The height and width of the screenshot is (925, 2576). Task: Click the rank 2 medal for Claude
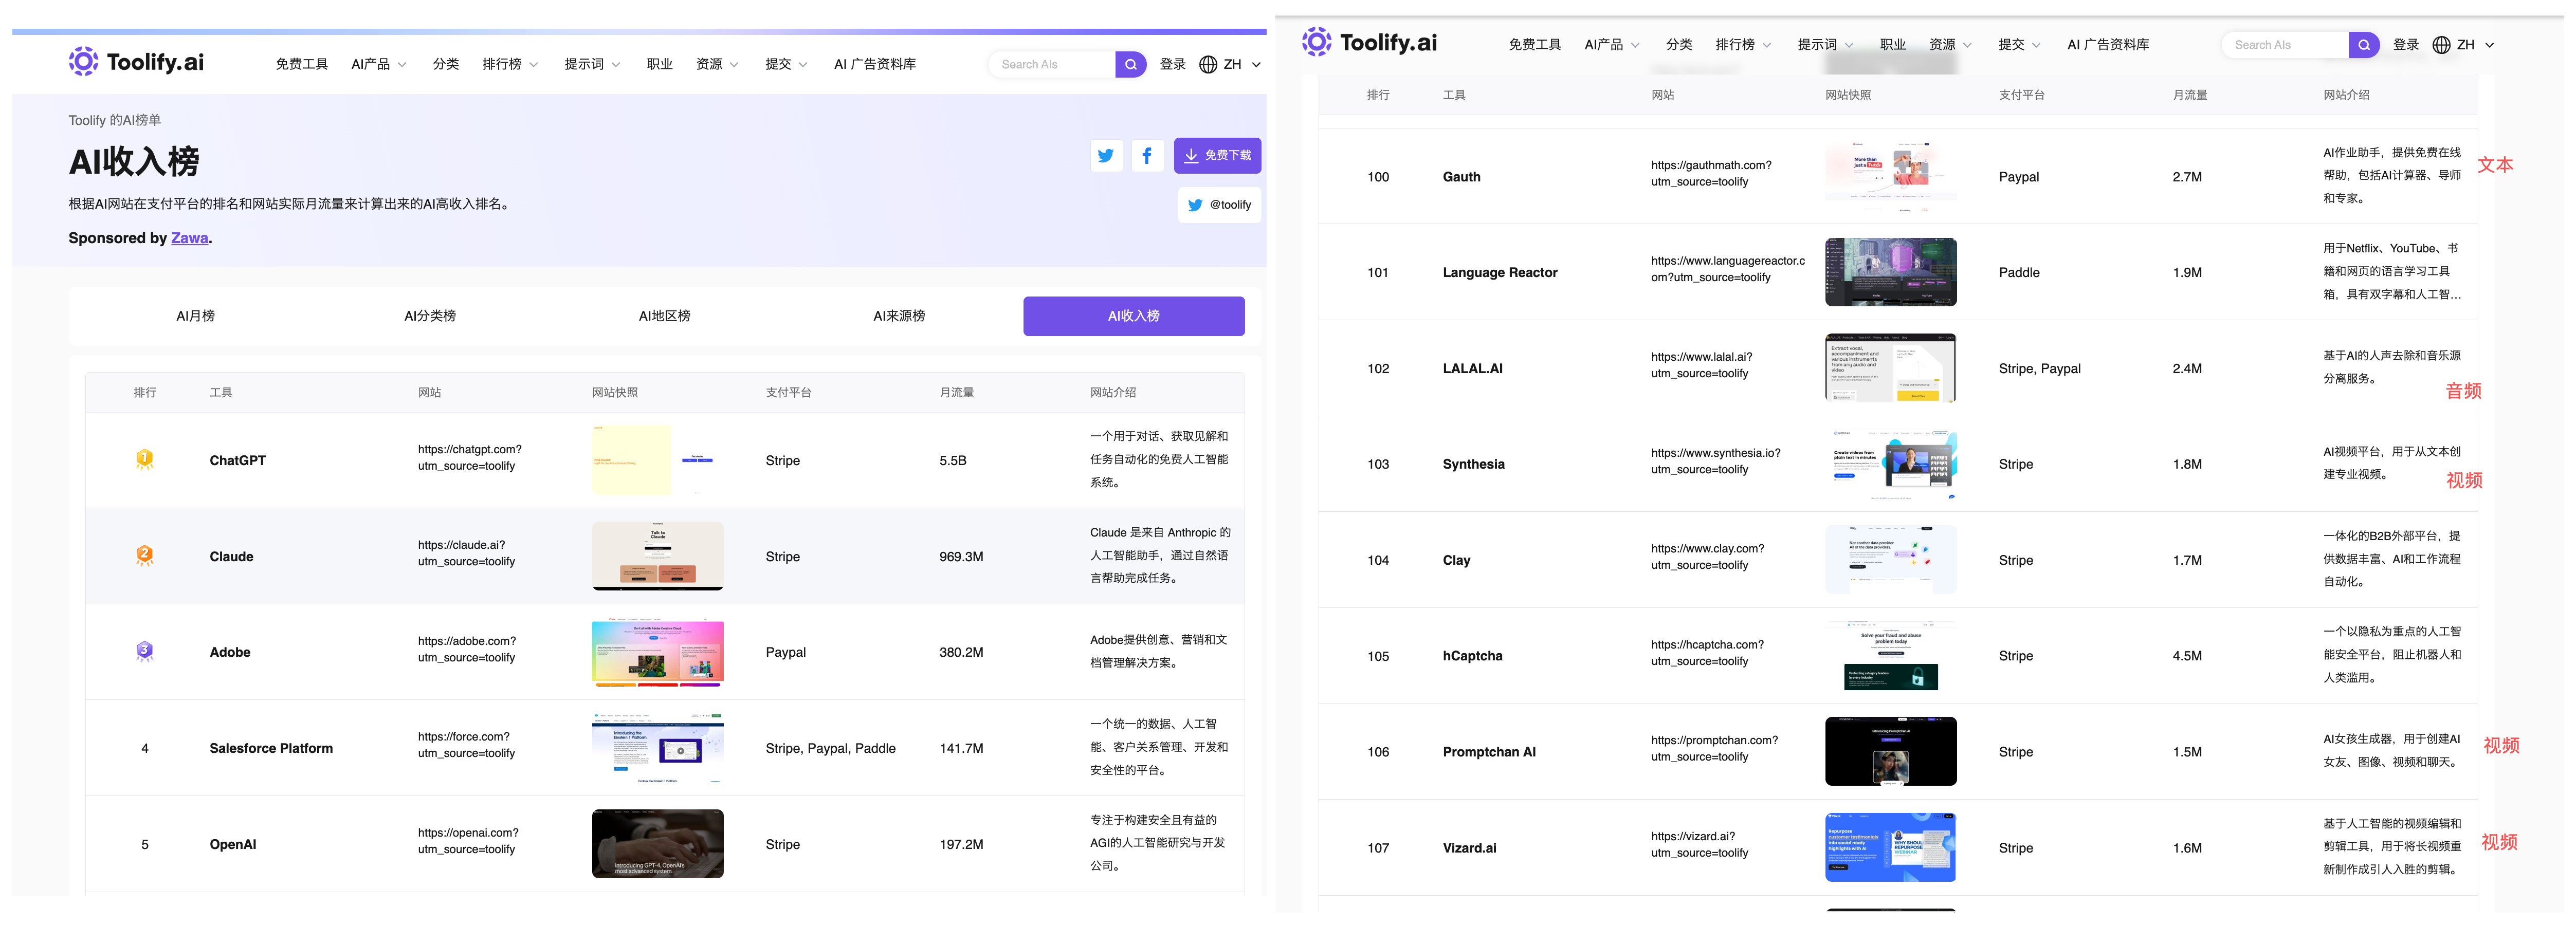pyautogui.click(x=145, y=555)
